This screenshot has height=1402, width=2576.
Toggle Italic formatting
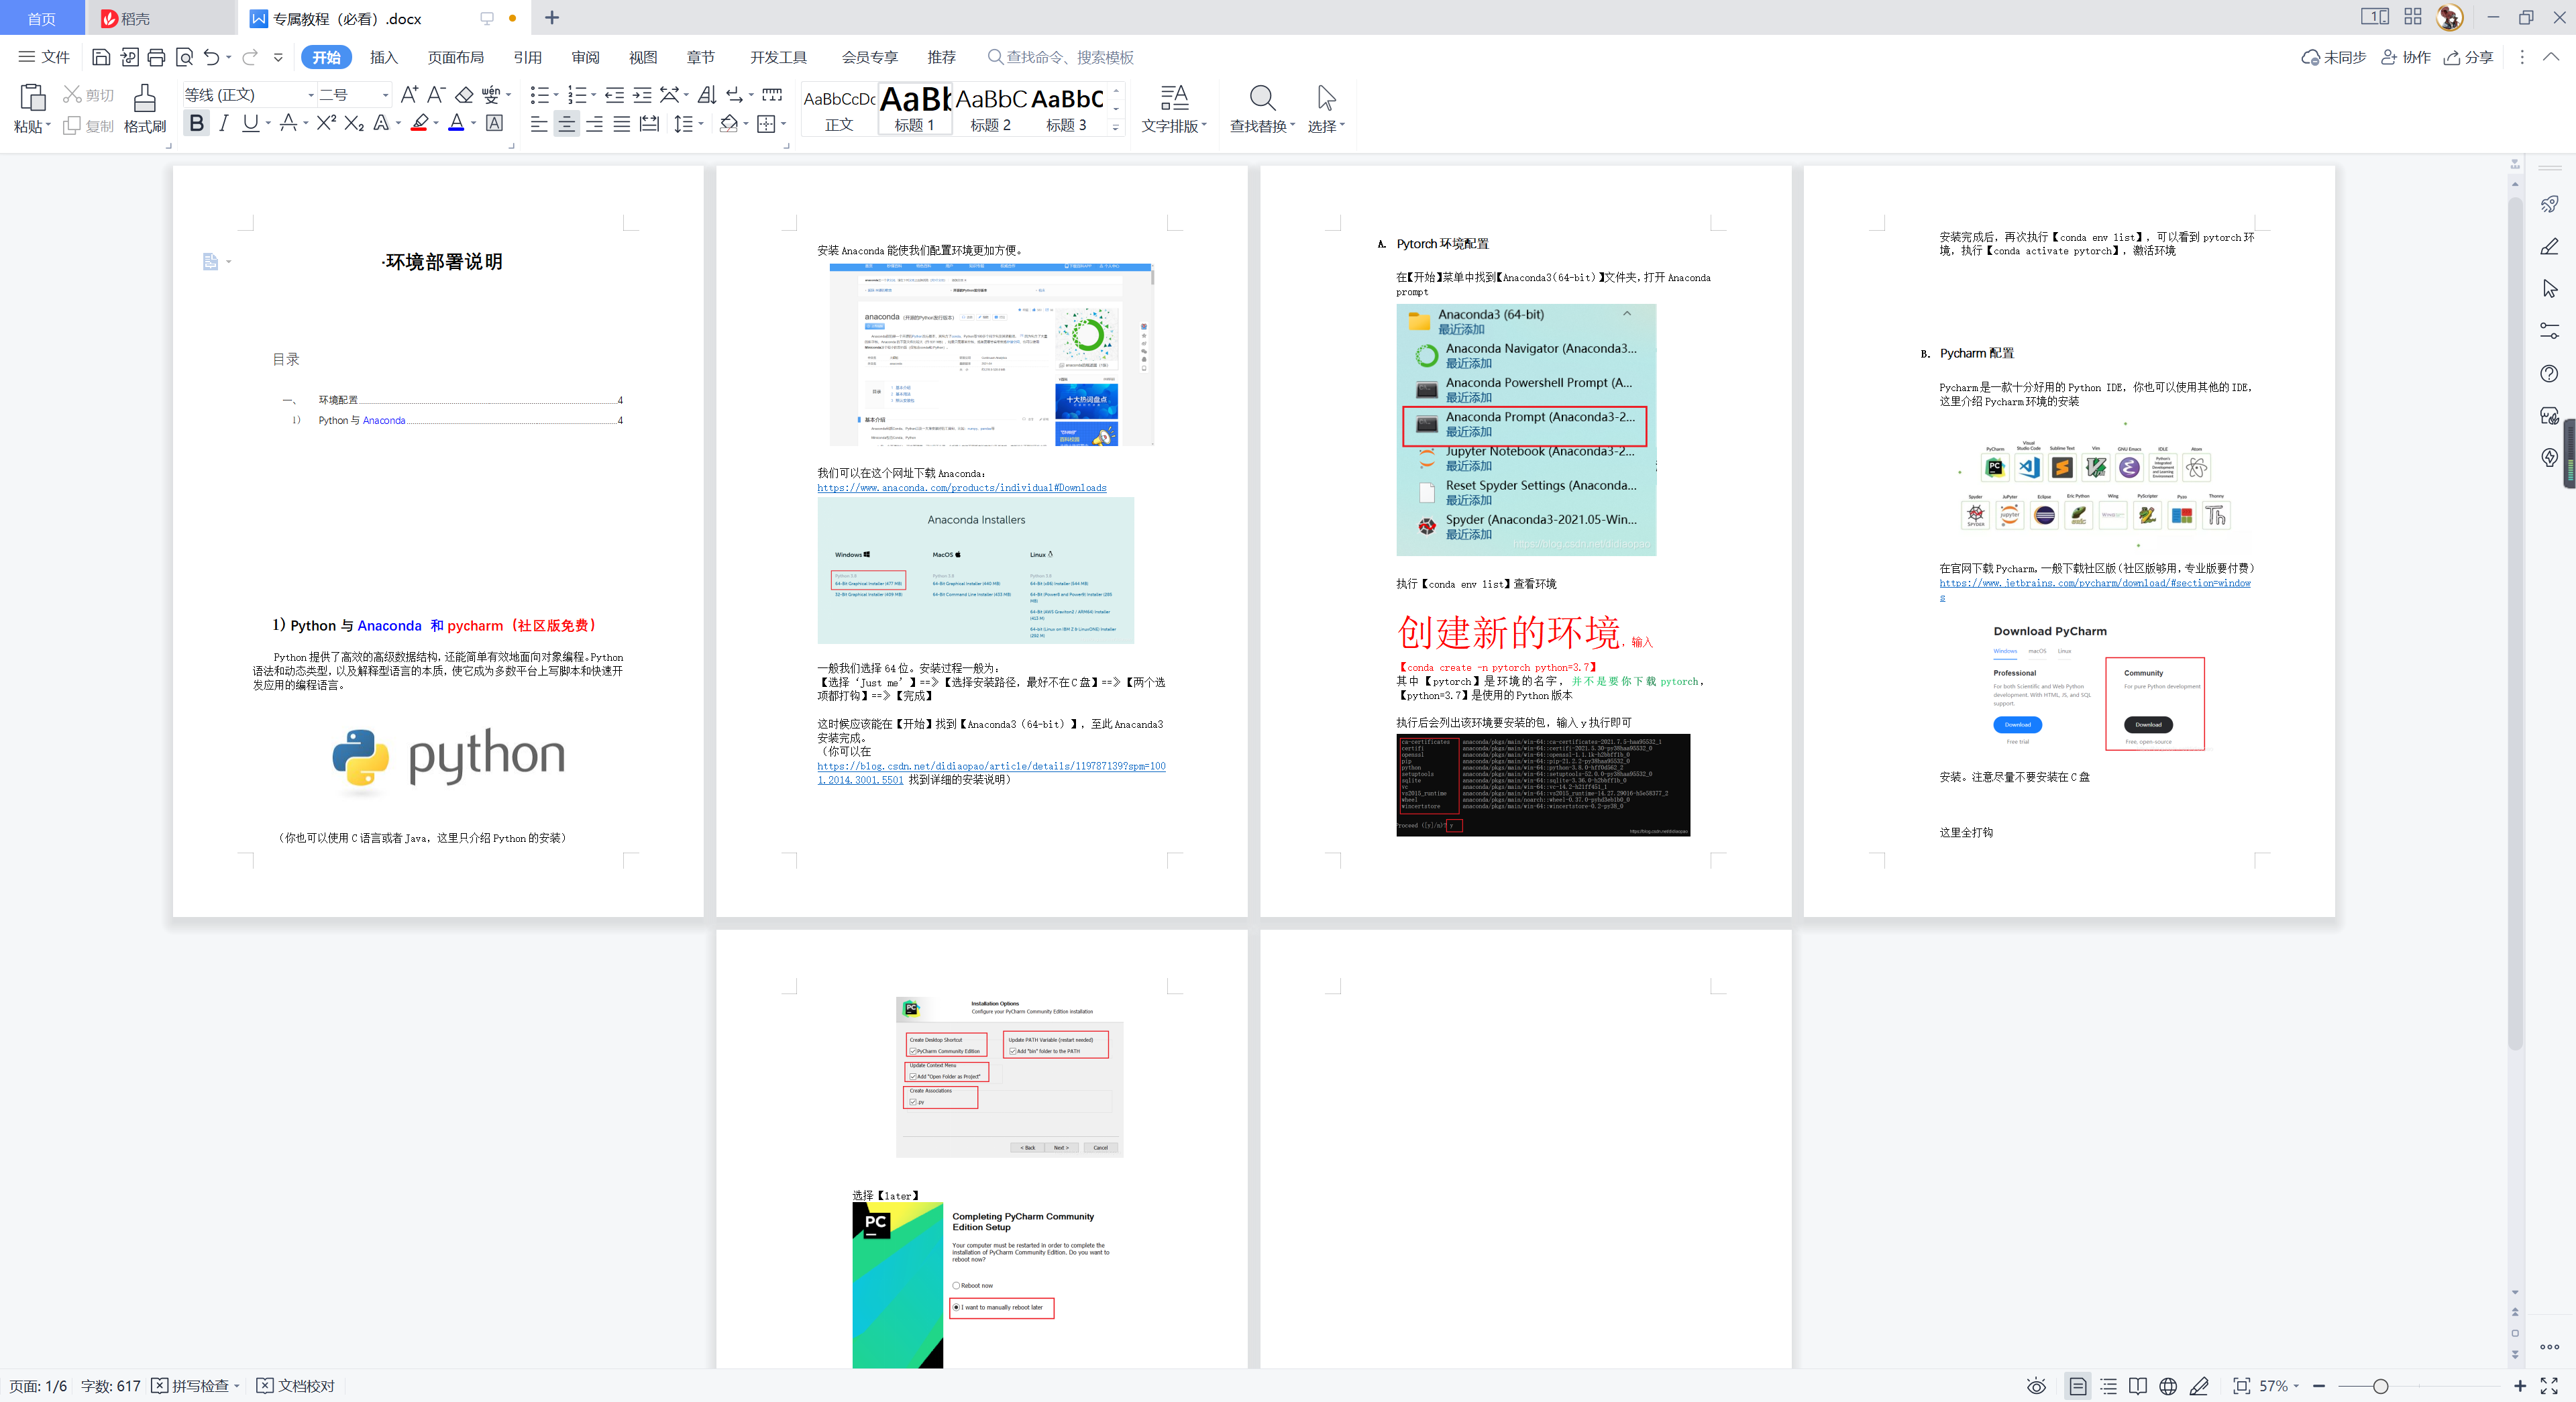(x=224, y=123)
